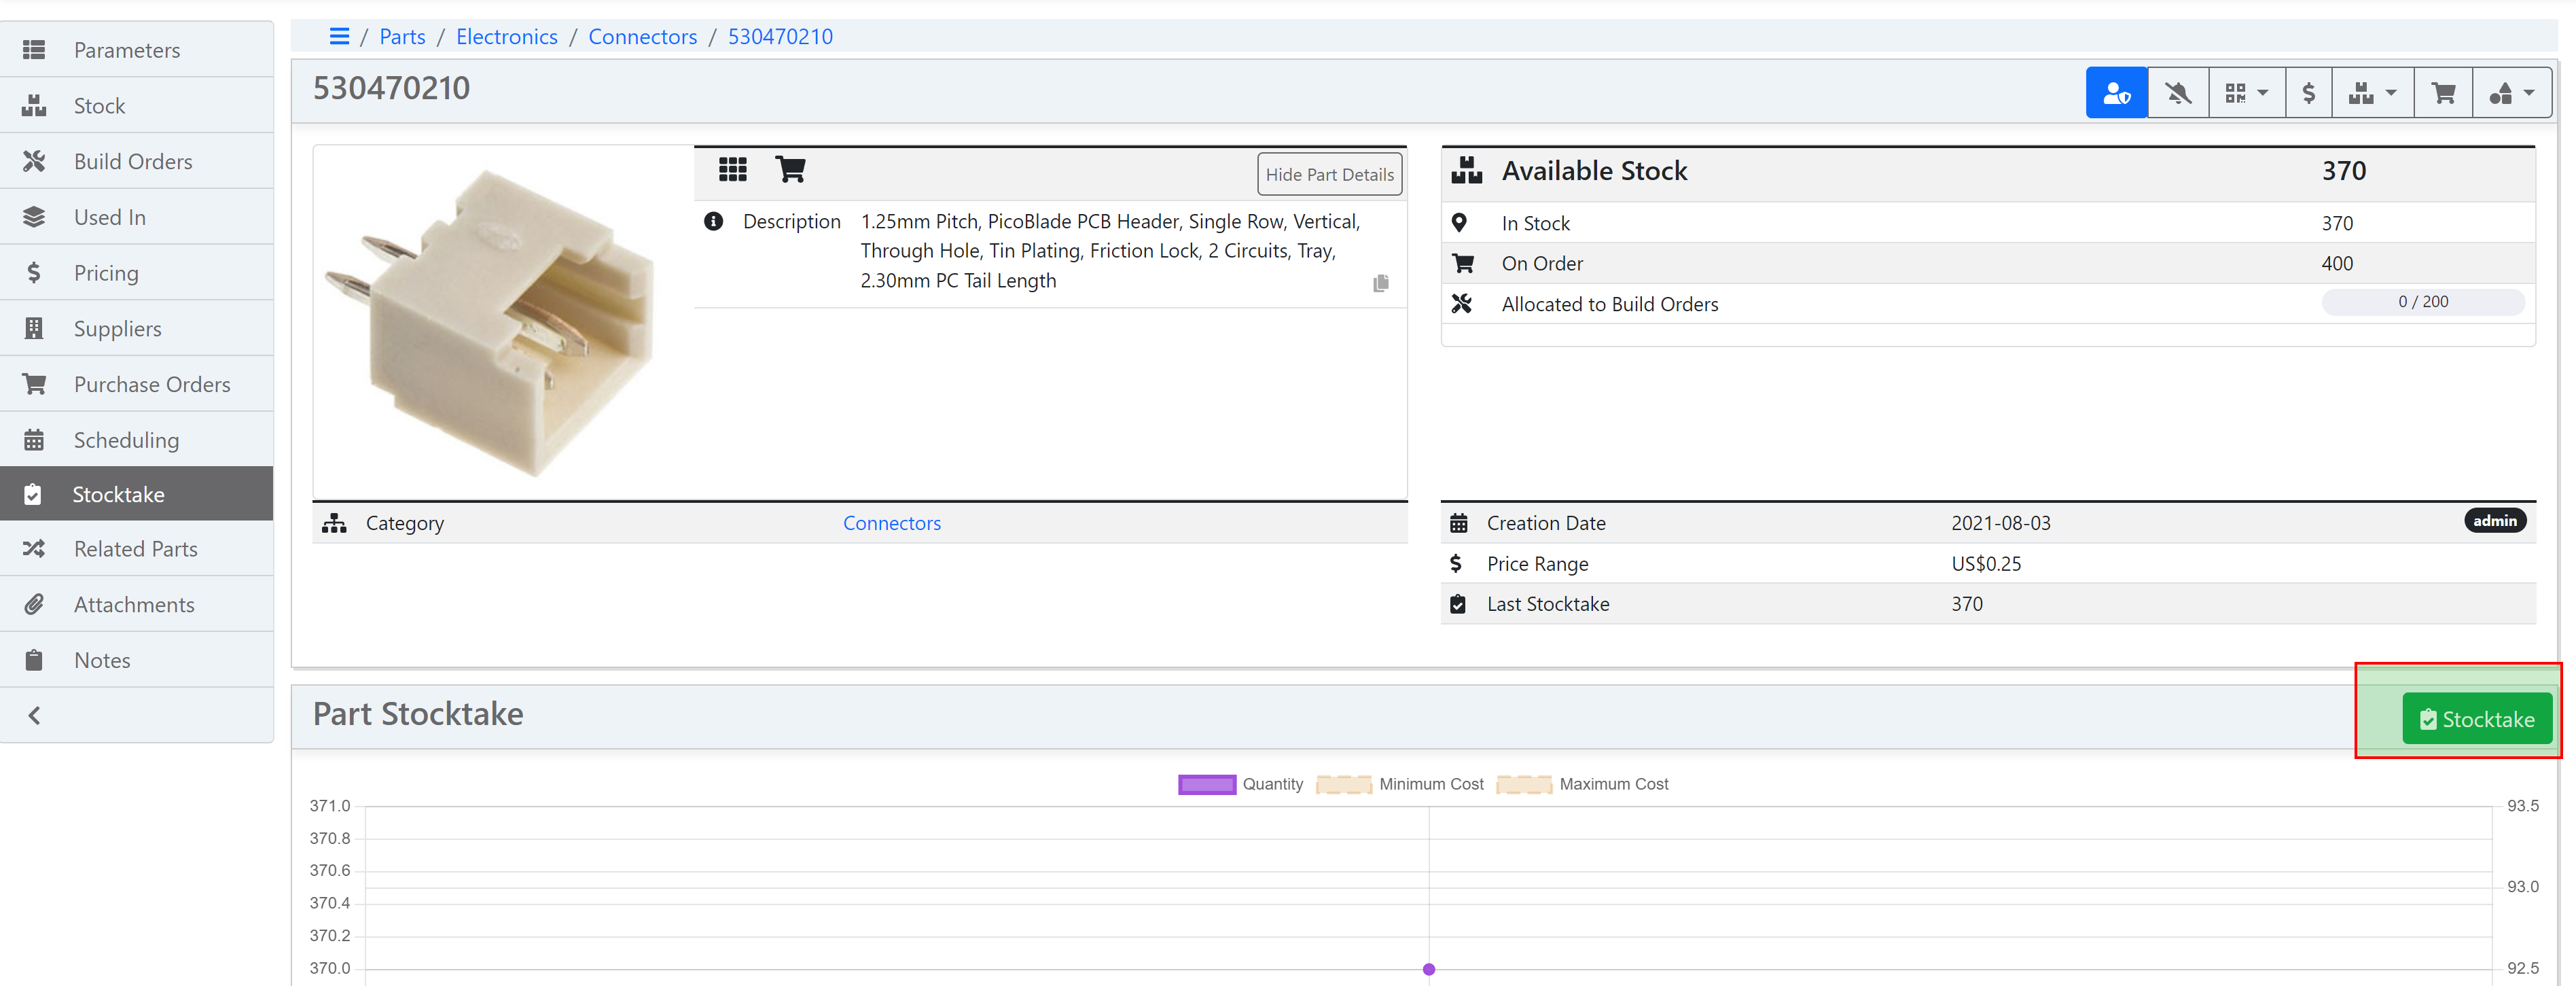Expand the barcode actions dropdown
Image resolution: width=2576 pixels, height=986 pixels.
2246,93
